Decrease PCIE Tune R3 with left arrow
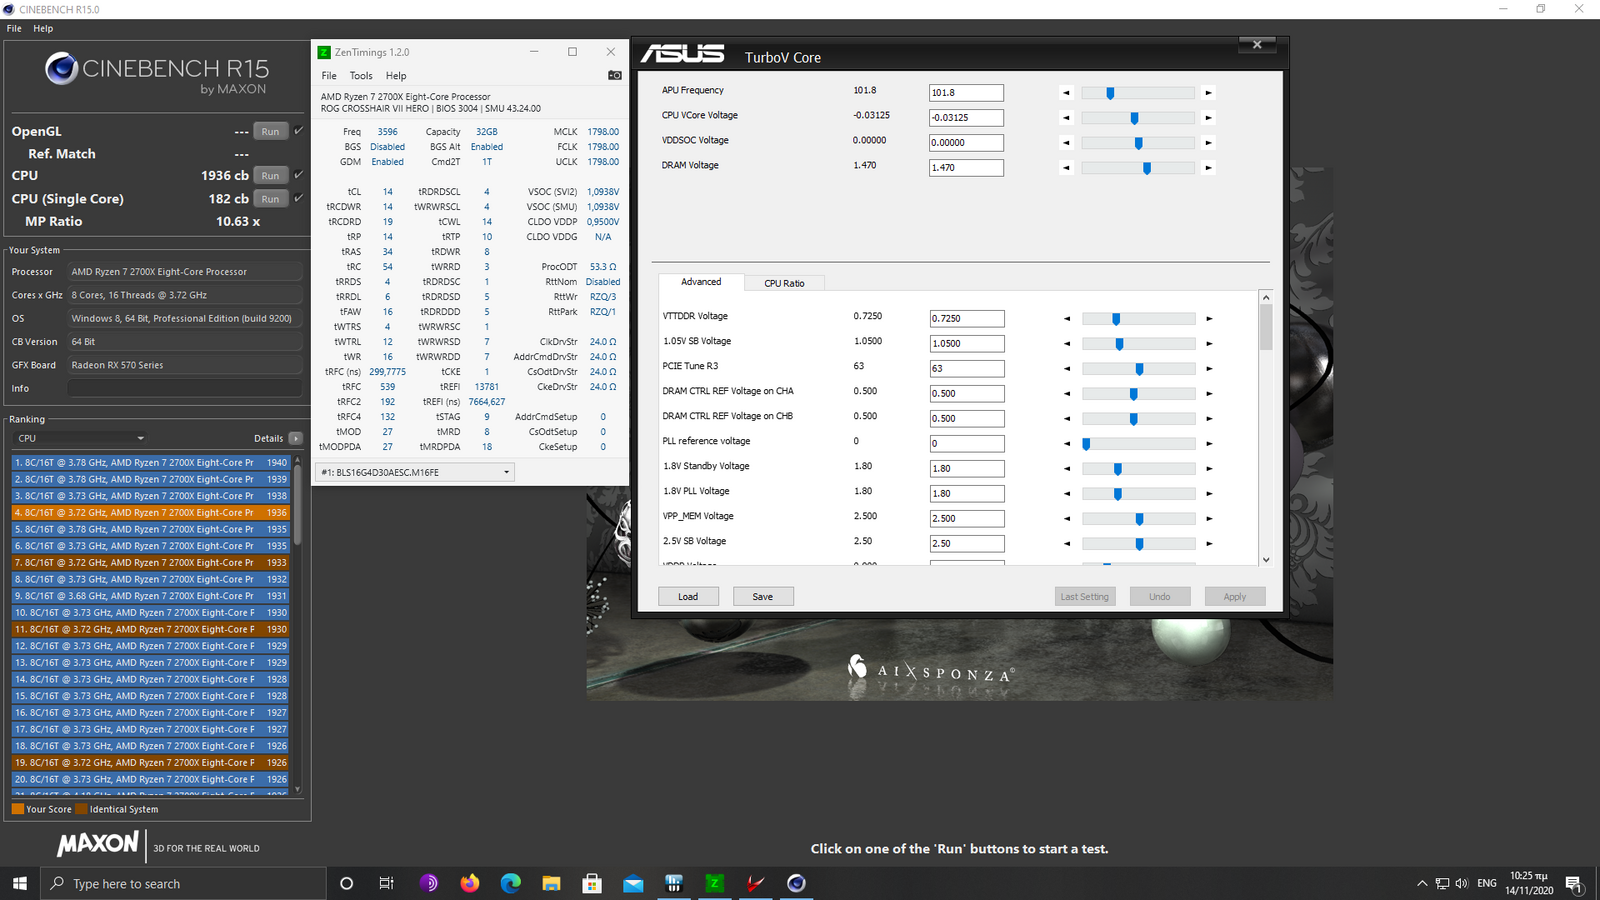The height and width of the screenshot is (900, 1600). [x=1067, y=369]
